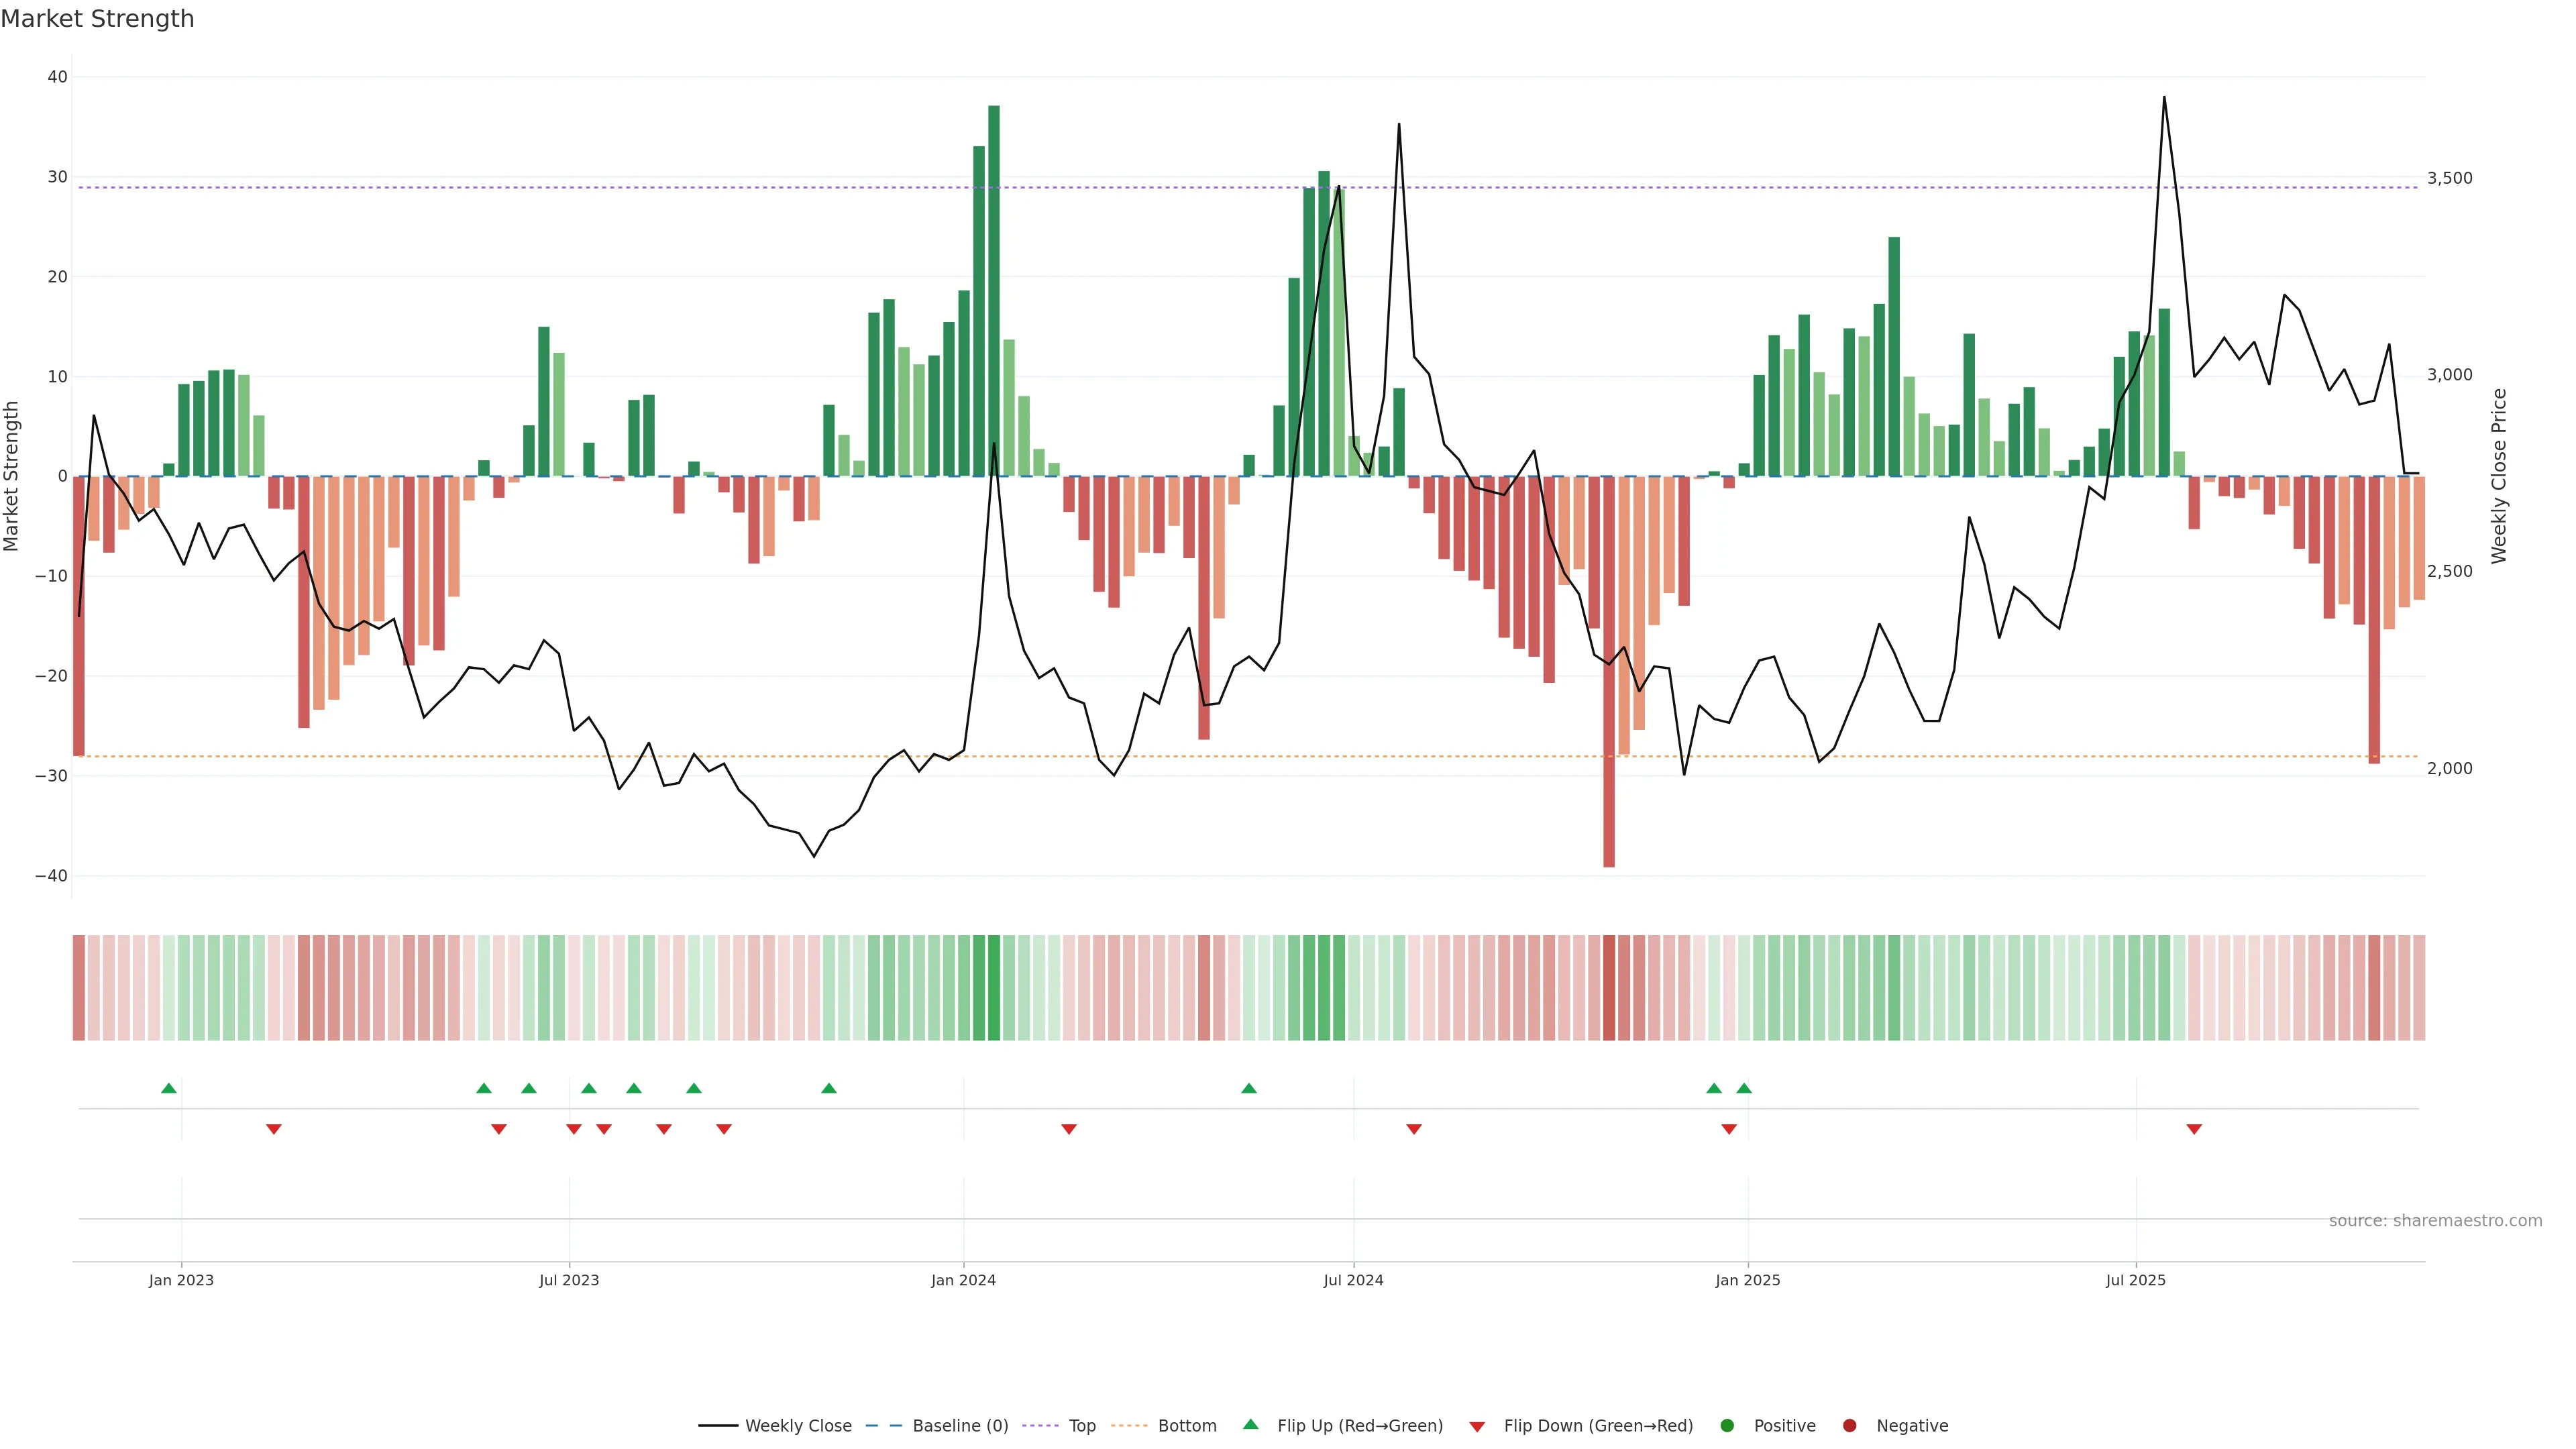The image size is (2576, 1449).
Task: Click the source: sharemaestro.com text
Action: tap(2435, 1221)
